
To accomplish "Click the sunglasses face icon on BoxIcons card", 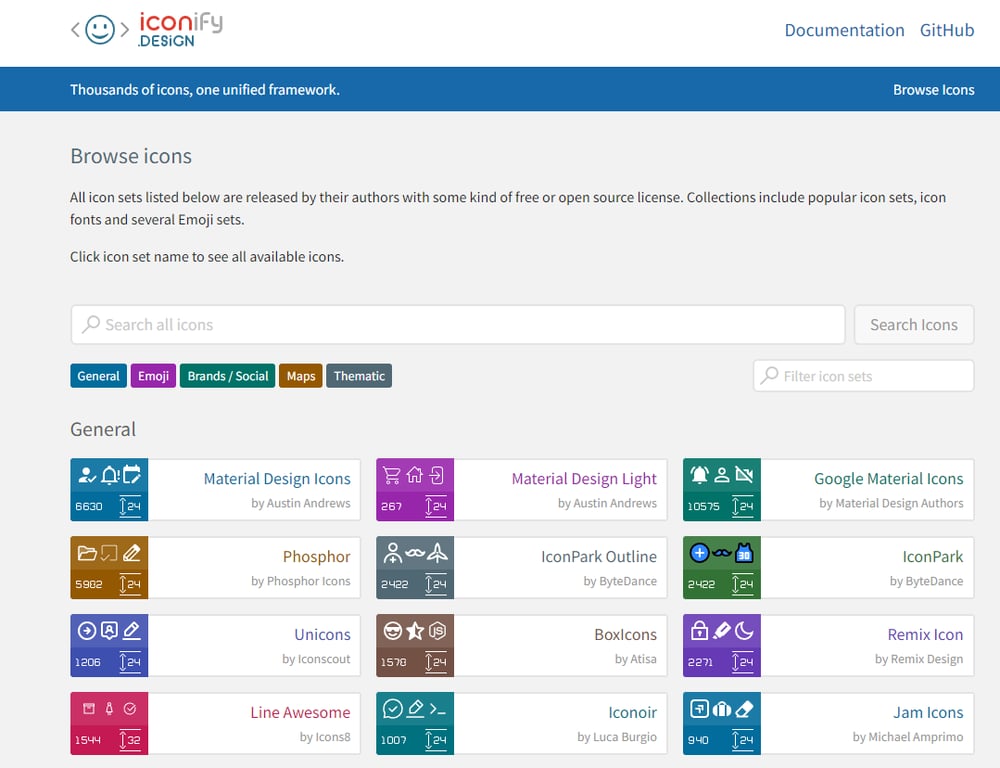I will point(393,631).
